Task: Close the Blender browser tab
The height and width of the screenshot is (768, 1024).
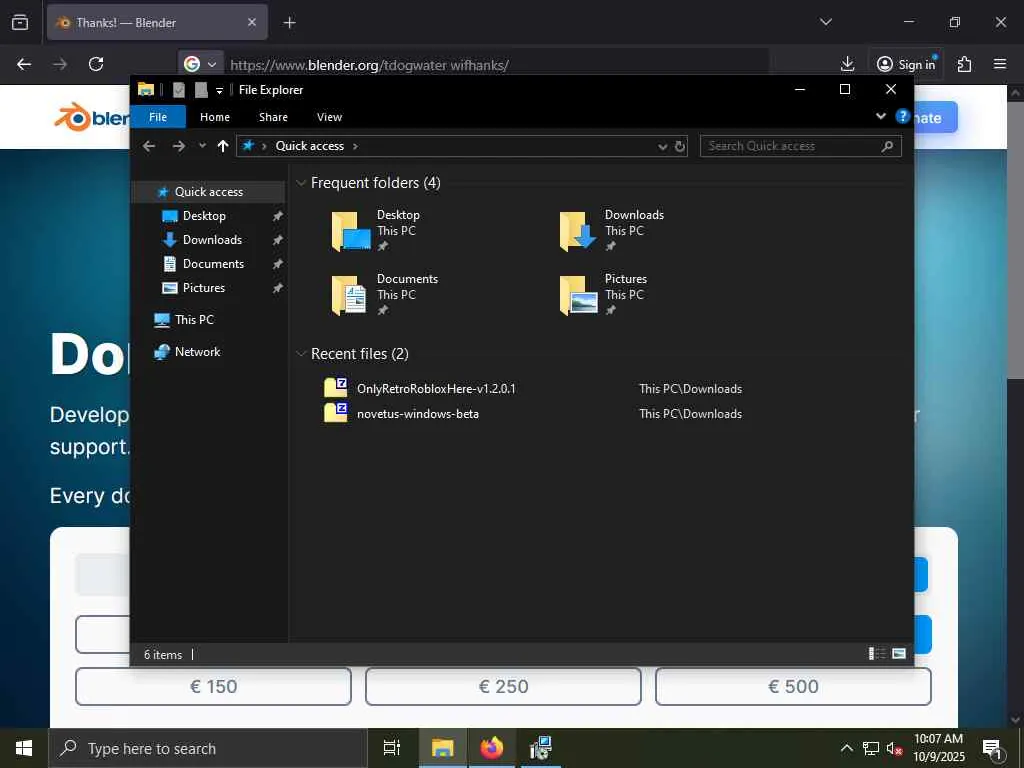Action: click(x=252, y=23)
